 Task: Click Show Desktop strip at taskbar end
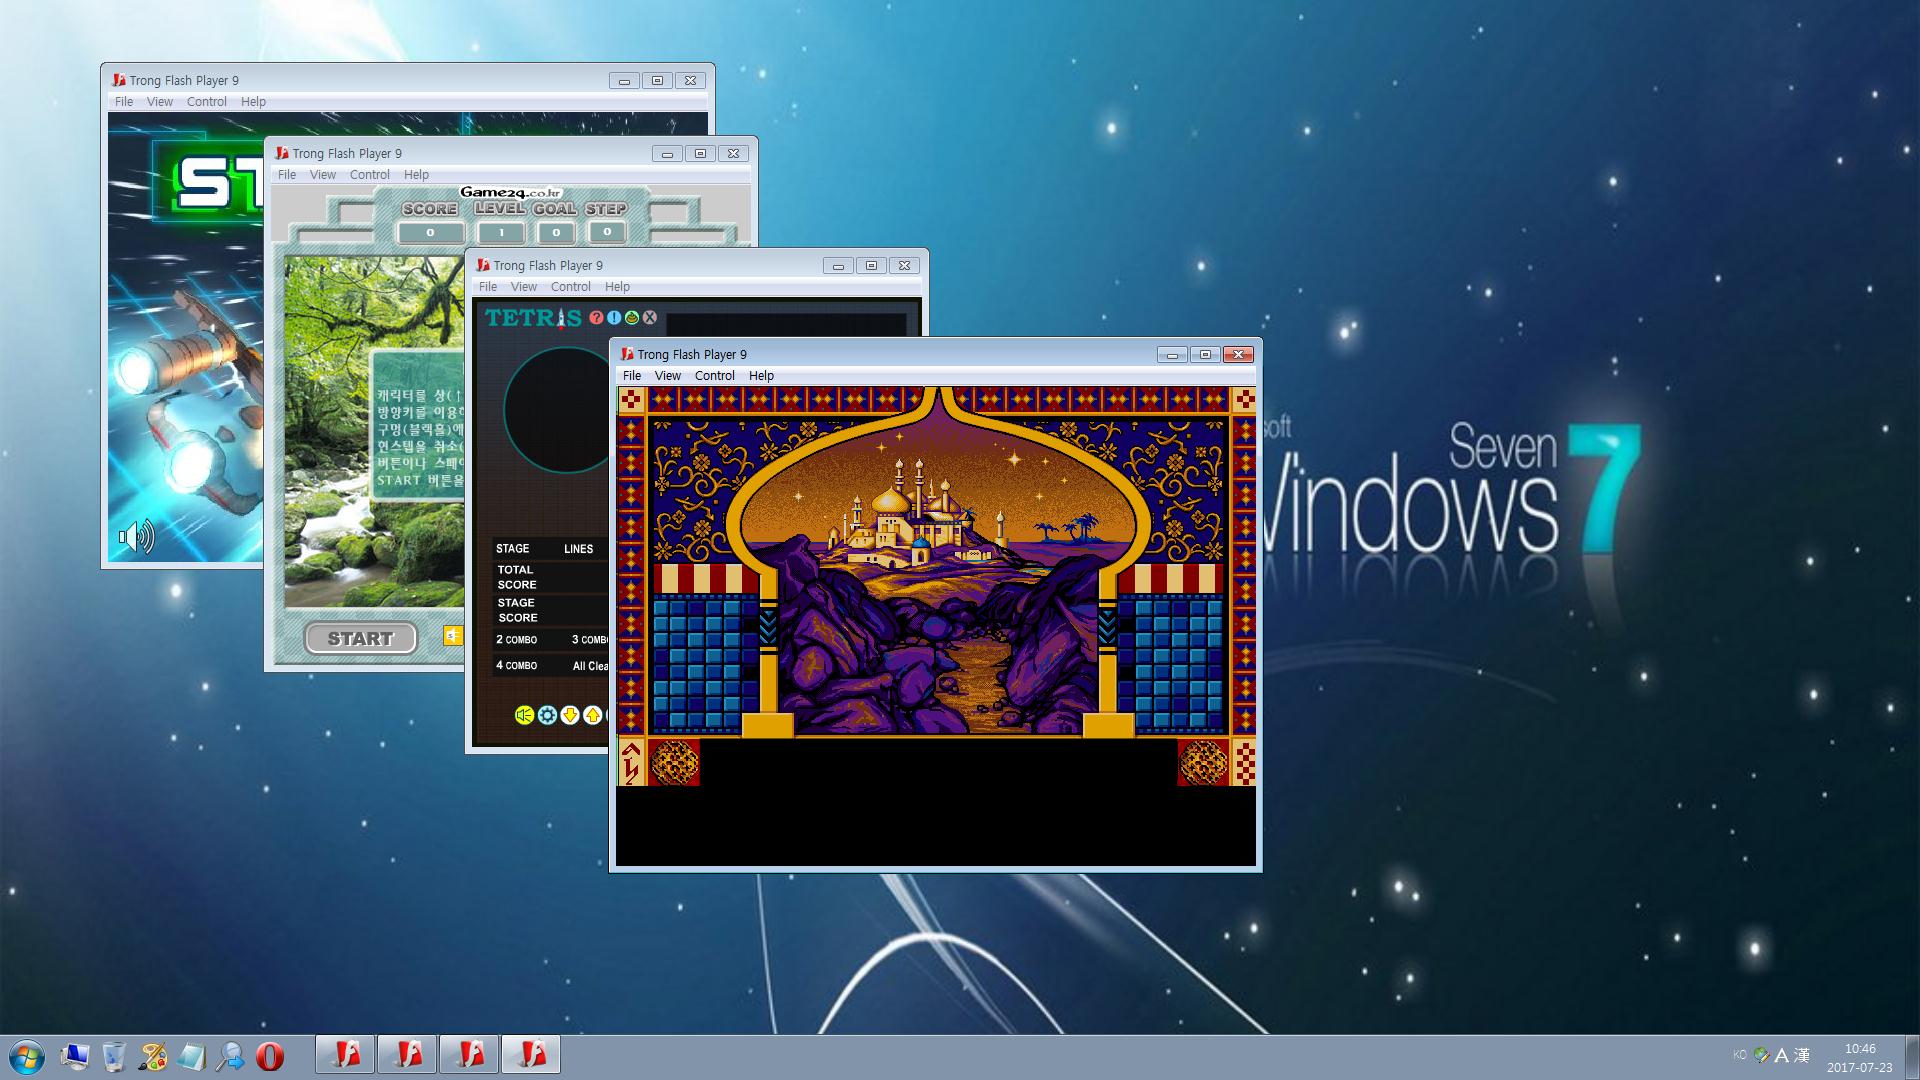[1913, 1057]
